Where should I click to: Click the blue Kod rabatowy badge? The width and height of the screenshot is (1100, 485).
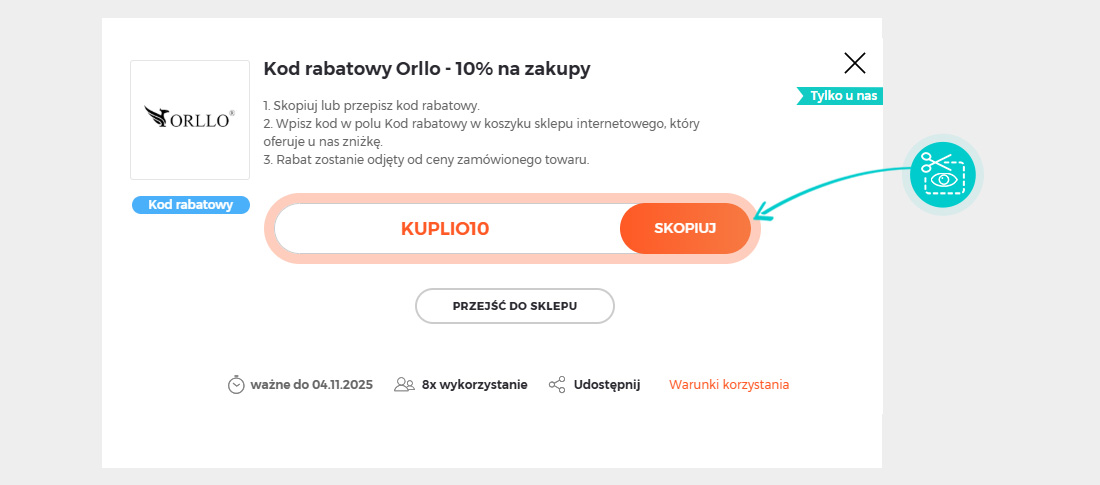pyautogui.click(x=191, y=205)
